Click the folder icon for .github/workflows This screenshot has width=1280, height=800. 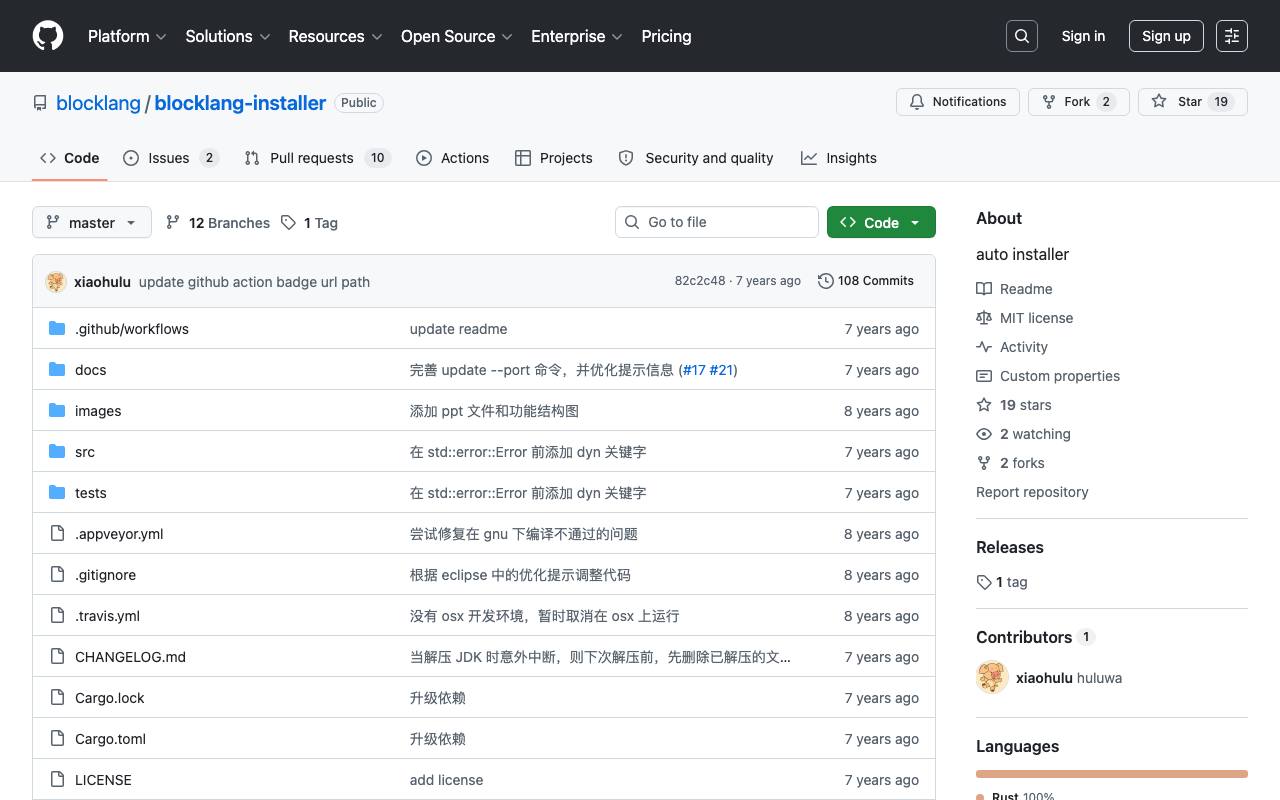point(57,328)
